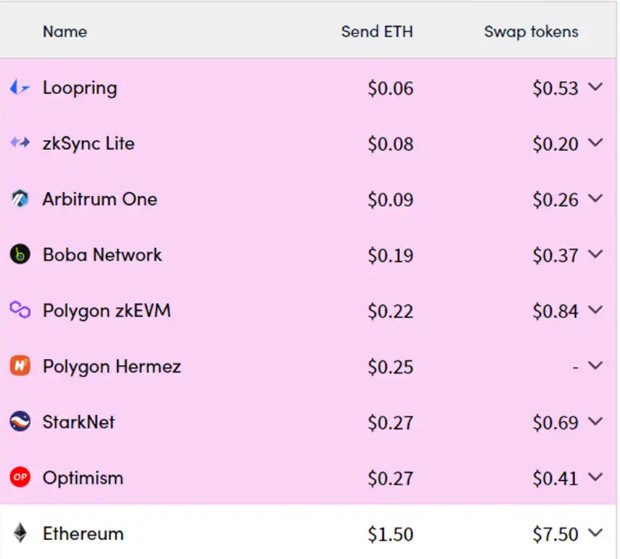Expand the Arbitrum One row chevron
This screenshot has height=559, width=620.
coord(595,198)
